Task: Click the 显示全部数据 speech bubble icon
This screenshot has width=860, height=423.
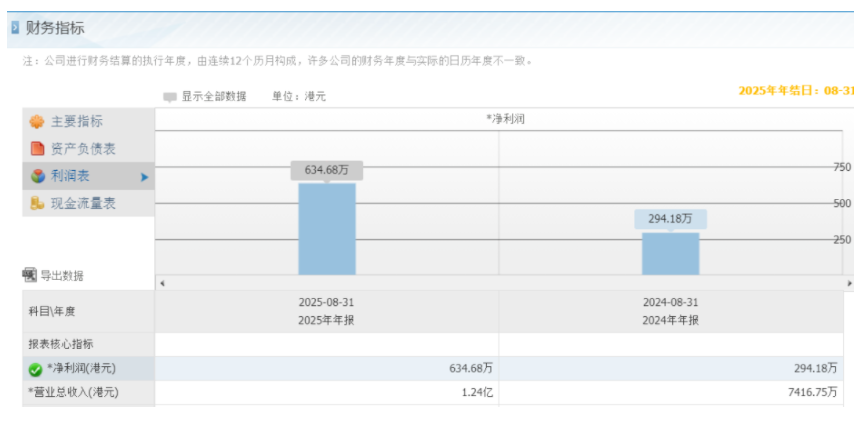Action: click(x=170, y=98)
